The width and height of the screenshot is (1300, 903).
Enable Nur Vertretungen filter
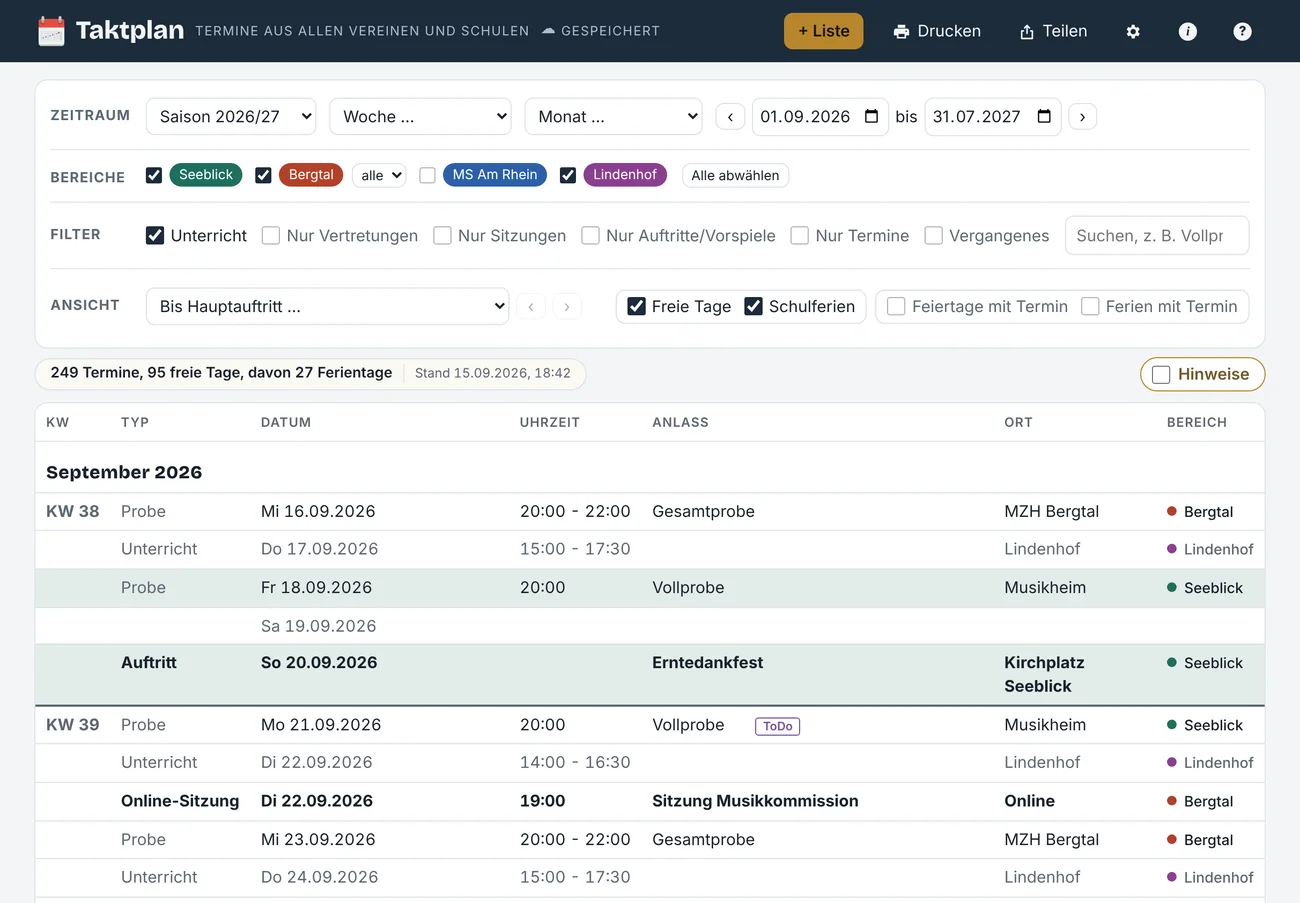pos(270,236)
